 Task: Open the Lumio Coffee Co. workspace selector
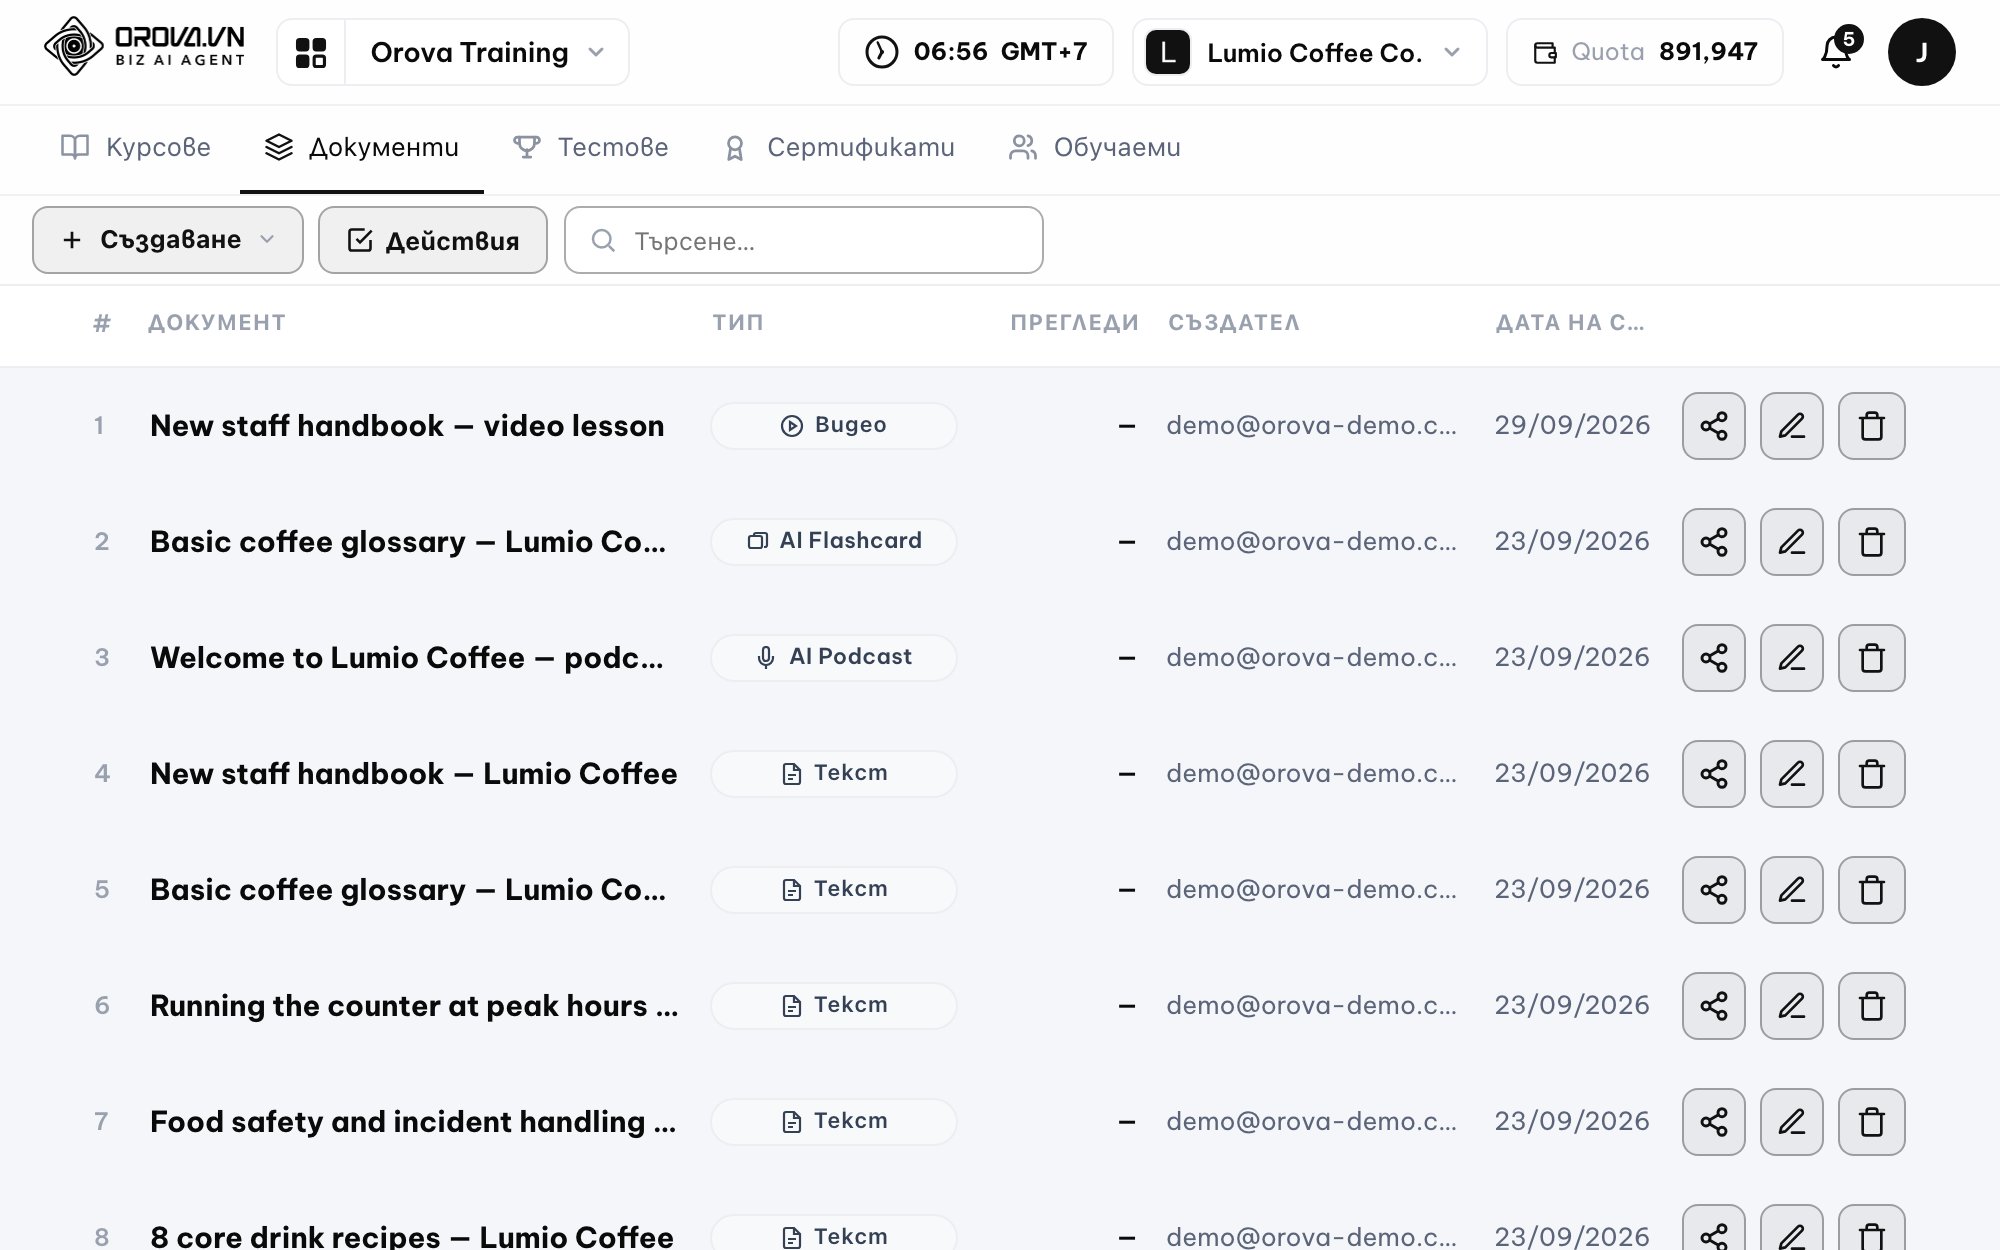point(1309,52)
